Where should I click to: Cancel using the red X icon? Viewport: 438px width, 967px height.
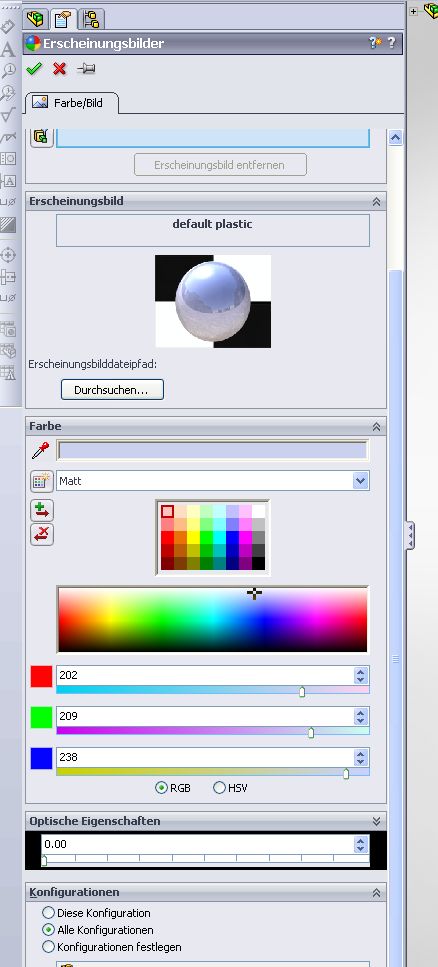[59, 68]
